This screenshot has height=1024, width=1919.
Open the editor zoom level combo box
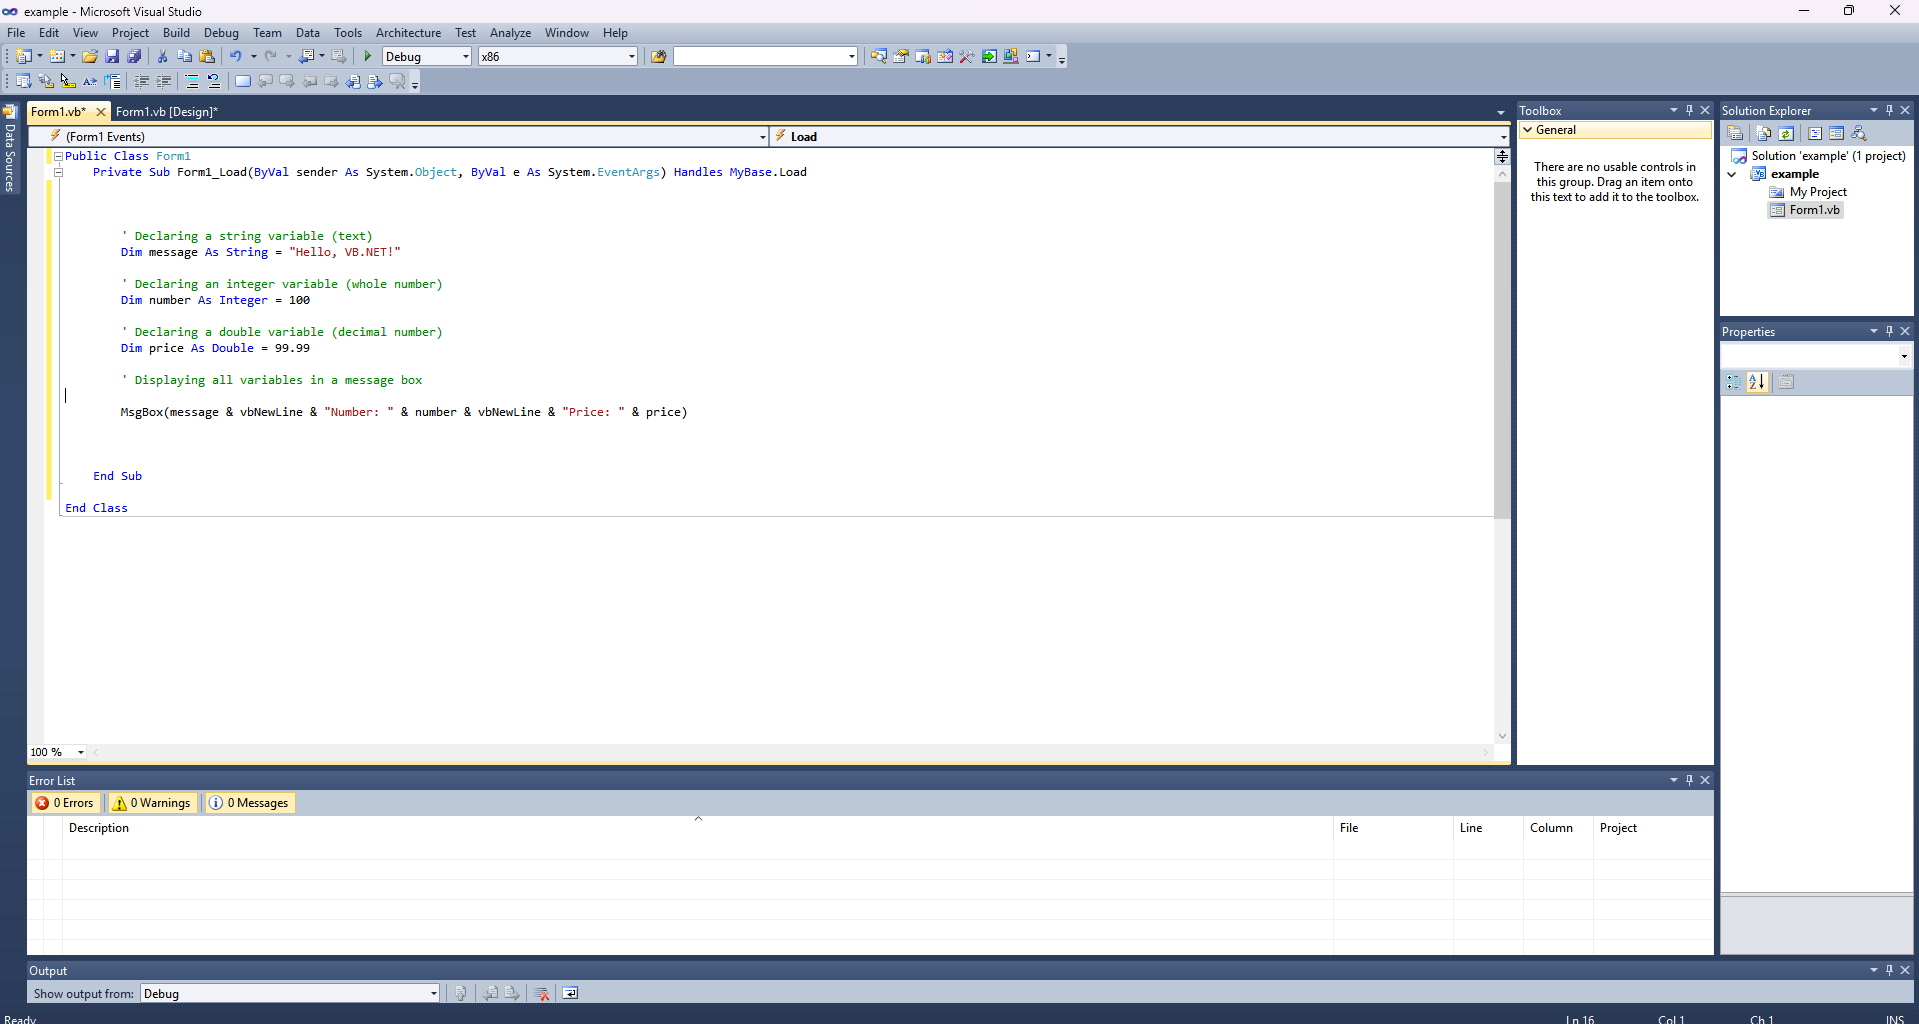[56, 752]
